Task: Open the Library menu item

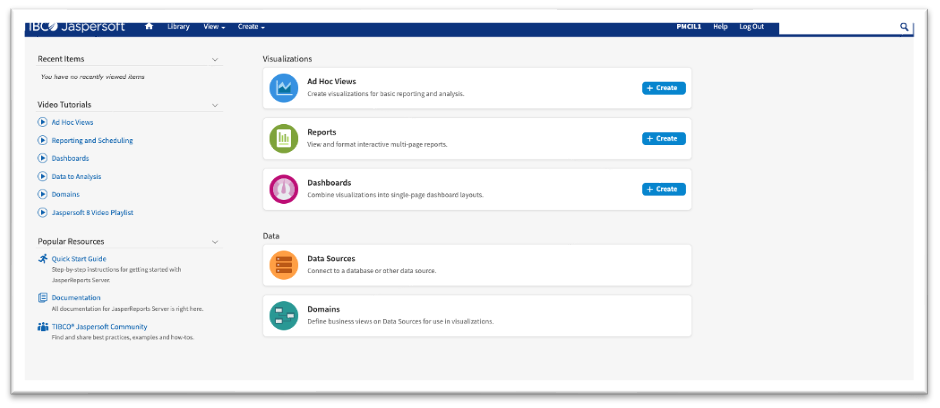Action: coord(179,27)
